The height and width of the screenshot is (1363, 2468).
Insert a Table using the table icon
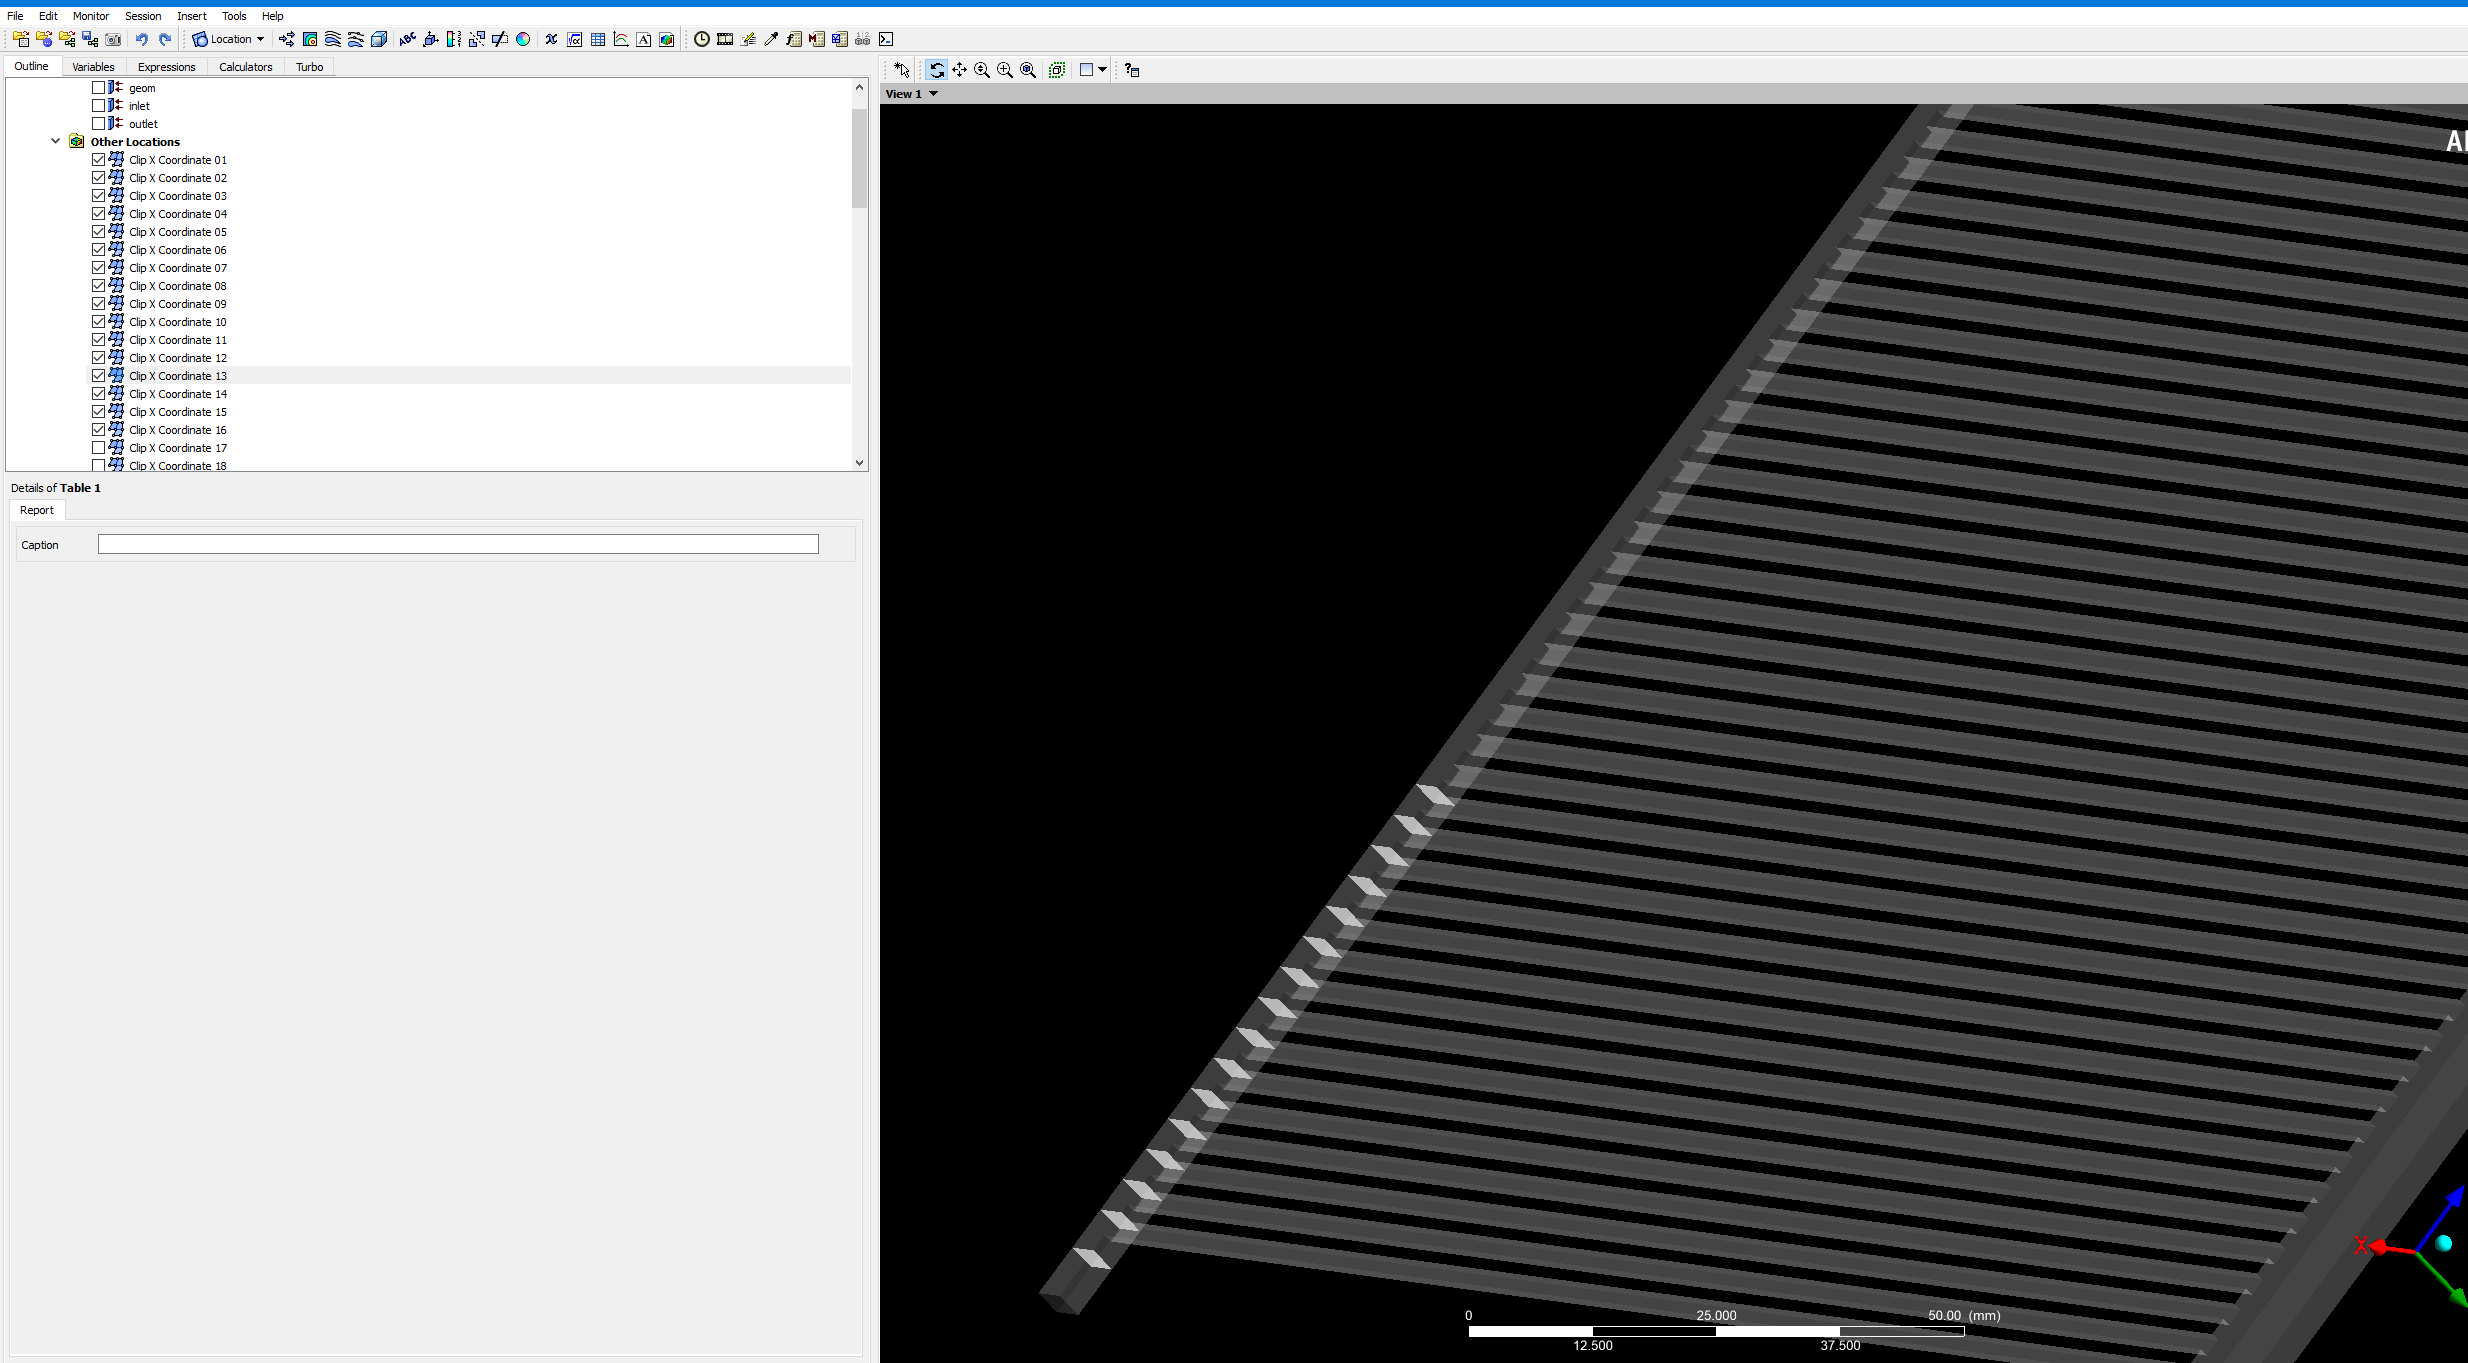click(x=597, y=40)
